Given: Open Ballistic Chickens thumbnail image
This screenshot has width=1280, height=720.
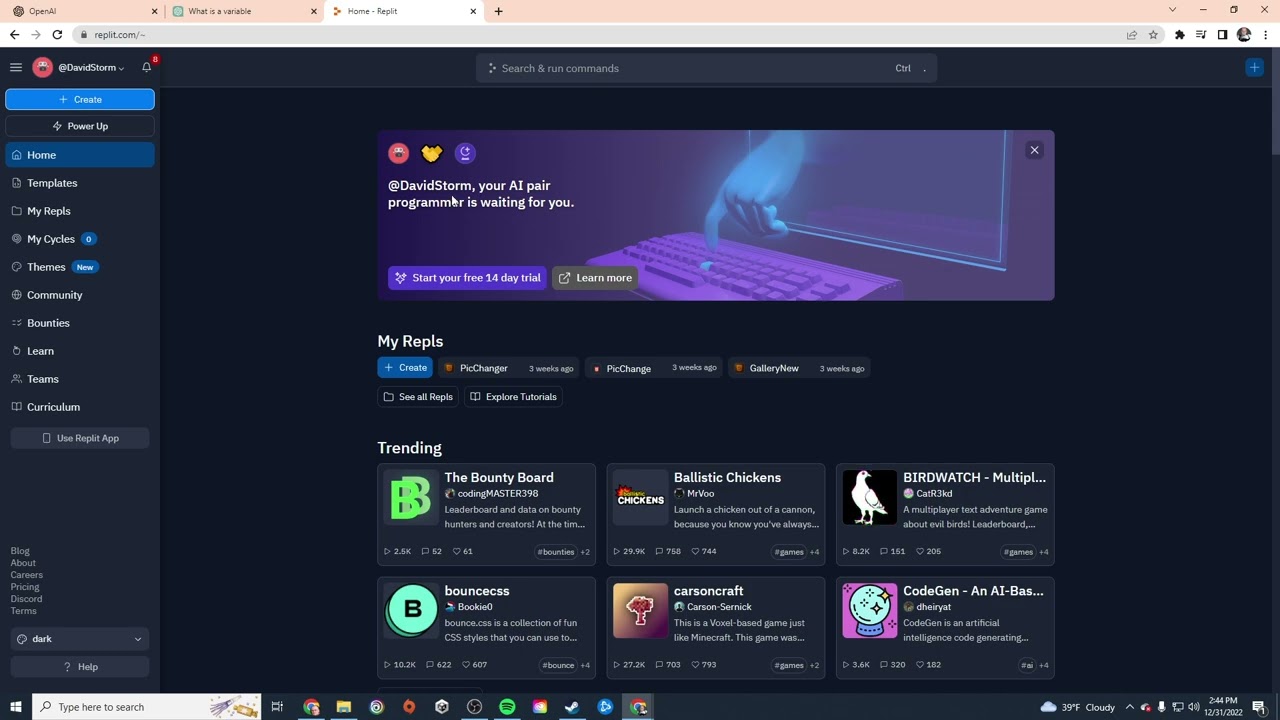Looking at the screenshot, I should (x=640, y=497).
